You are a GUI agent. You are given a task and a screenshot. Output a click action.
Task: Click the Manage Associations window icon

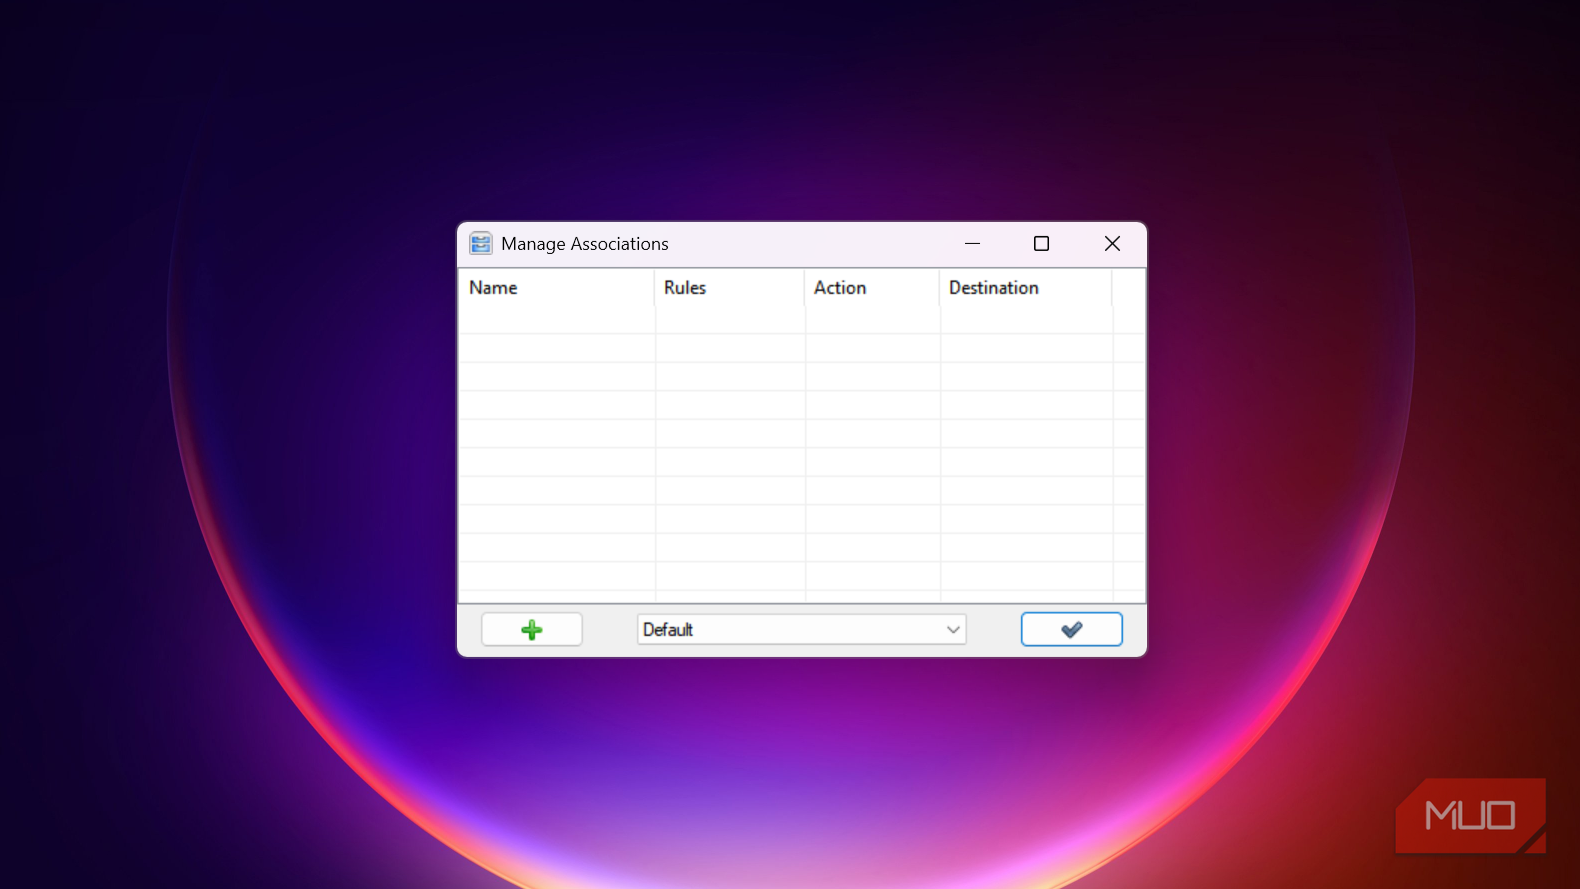(481, 243)
